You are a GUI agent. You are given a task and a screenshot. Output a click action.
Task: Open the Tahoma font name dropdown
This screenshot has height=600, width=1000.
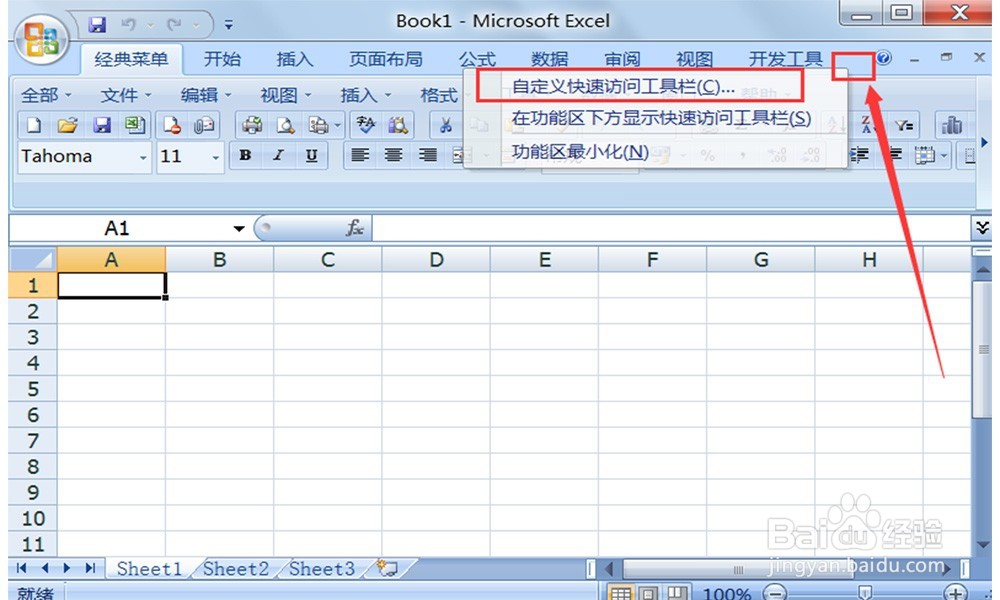[x=143, y=157]
